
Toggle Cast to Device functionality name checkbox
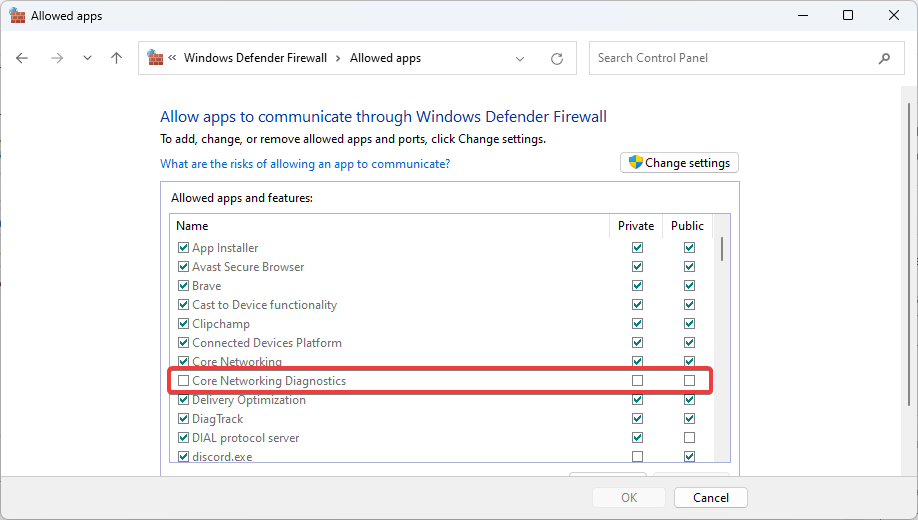pyautogui.click(x=183, y=305)
